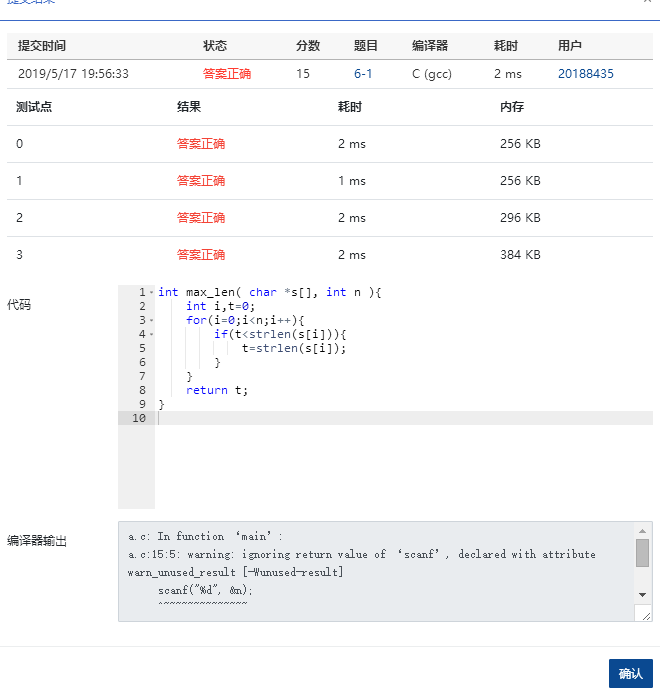The image size is (660, 696).
Task: Click test point 2 result 答案正确
Action: click(201, 218)
